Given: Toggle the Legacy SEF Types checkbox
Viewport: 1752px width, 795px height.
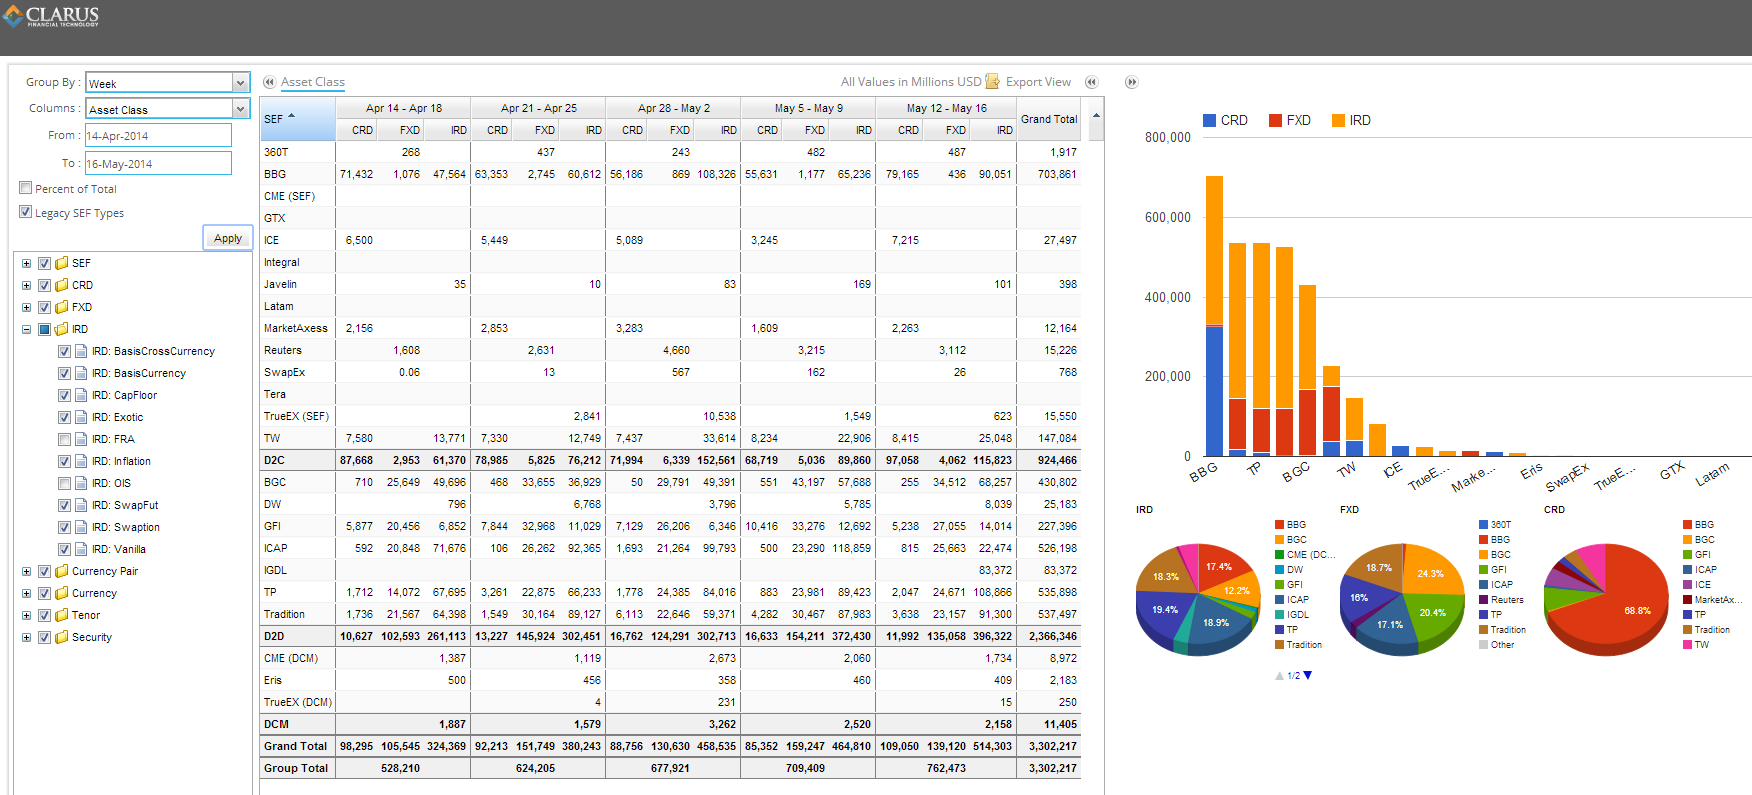Looking at the screenshot, I should click(x=26, y=212).
